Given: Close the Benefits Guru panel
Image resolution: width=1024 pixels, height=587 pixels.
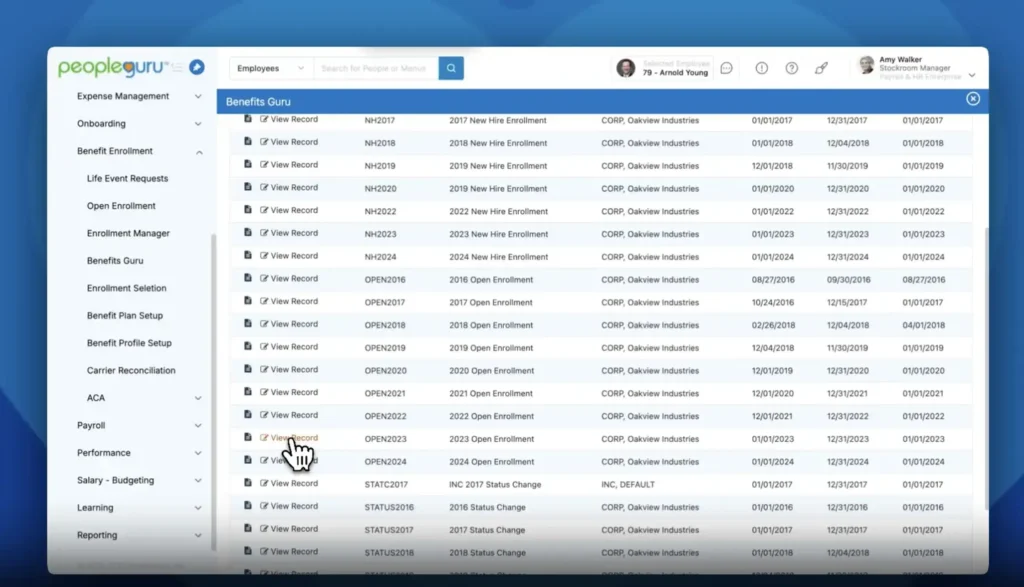Looking at the screenshot, I should pos(972,99).
